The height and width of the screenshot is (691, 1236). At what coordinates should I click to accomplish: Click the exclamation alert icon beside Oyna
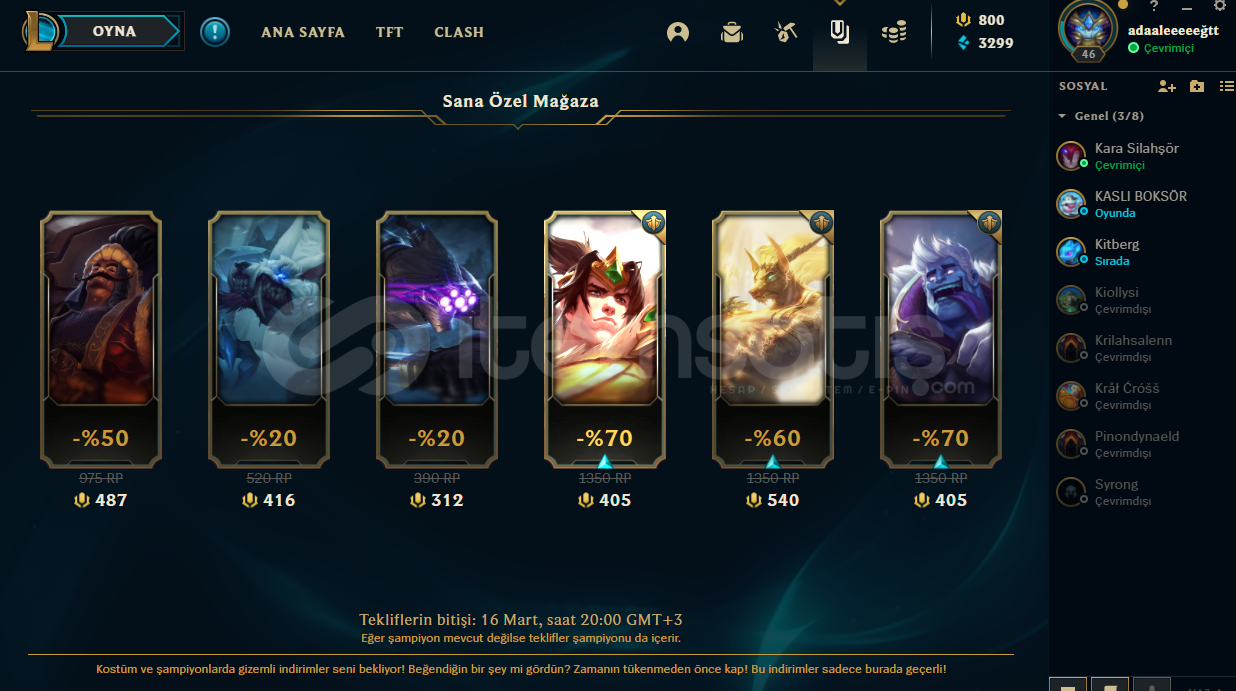point(214,32)
